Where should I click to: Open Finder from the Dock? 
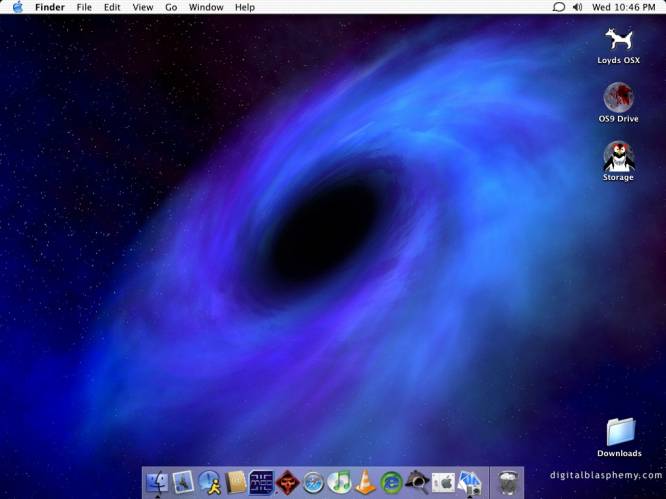tap(158, 482)
